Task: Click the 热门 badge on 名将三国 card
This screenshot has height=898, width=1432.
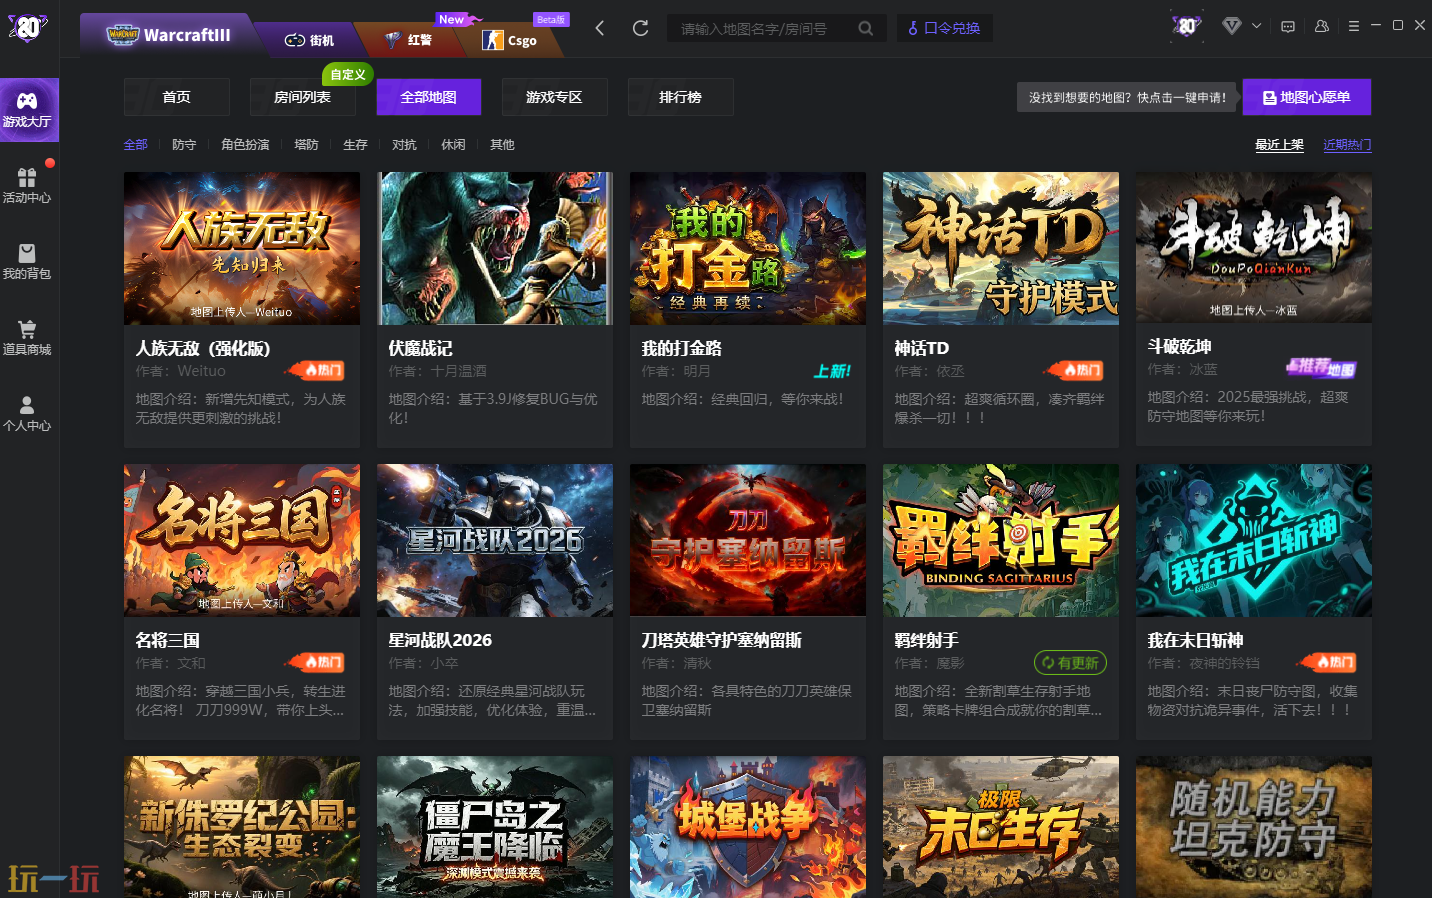Action: 316,662
